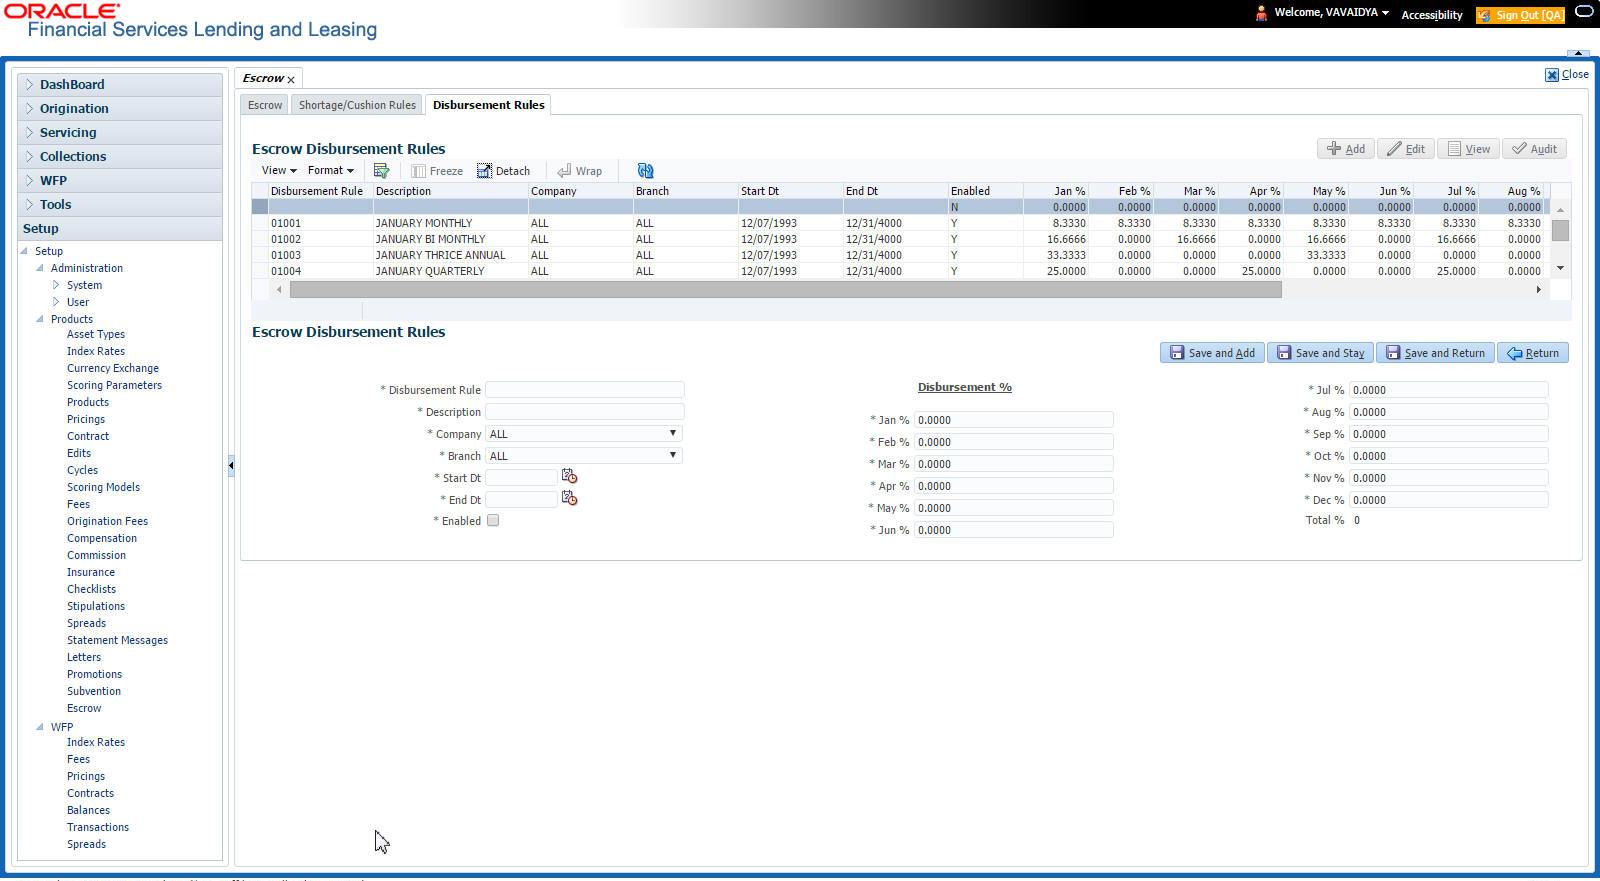Expand the Collections navigation section

[120, 157]
